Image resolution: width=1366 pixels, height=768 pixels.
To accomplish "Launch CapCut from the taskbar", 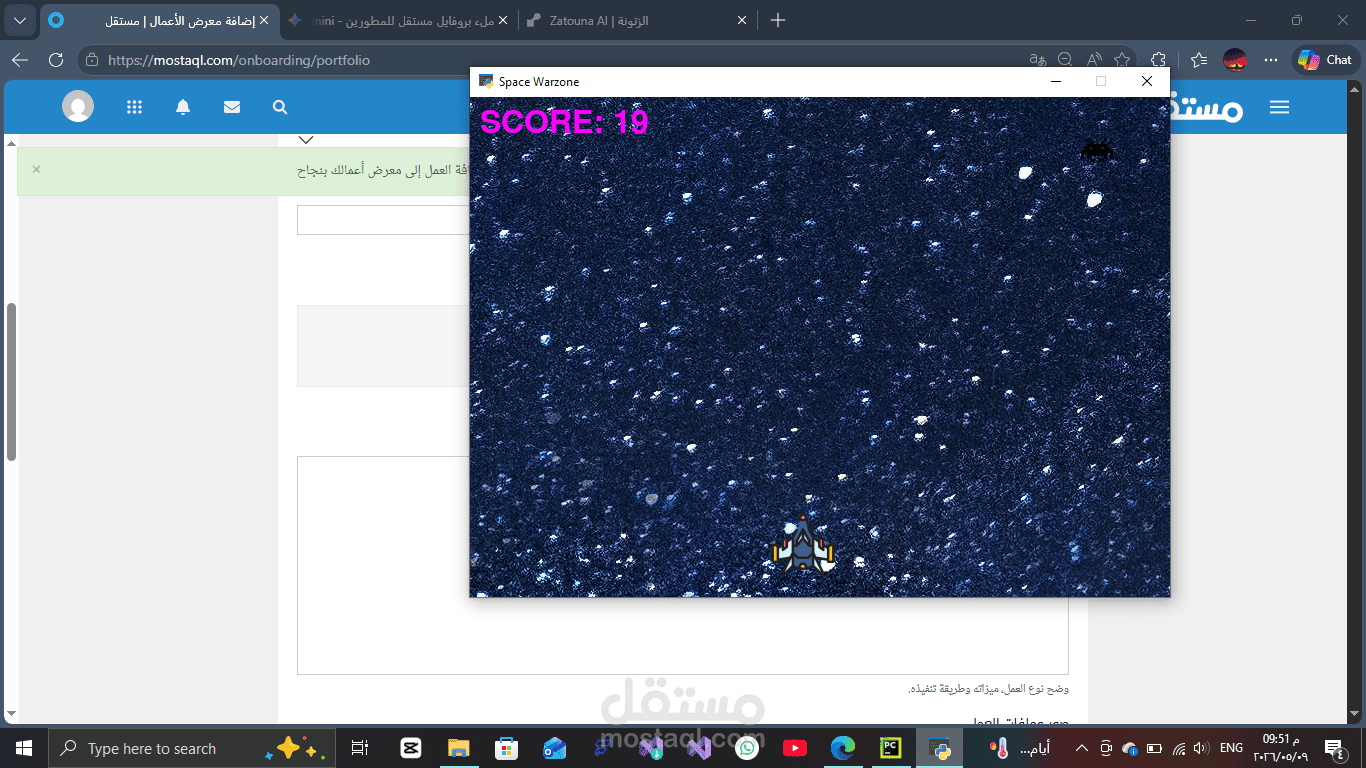I will [410, 748].
